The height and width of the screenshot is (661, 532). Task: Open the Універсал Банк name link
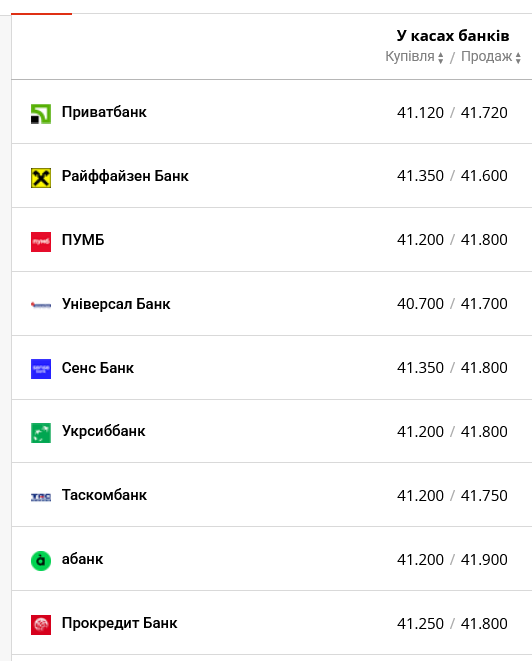click(116, 304)
